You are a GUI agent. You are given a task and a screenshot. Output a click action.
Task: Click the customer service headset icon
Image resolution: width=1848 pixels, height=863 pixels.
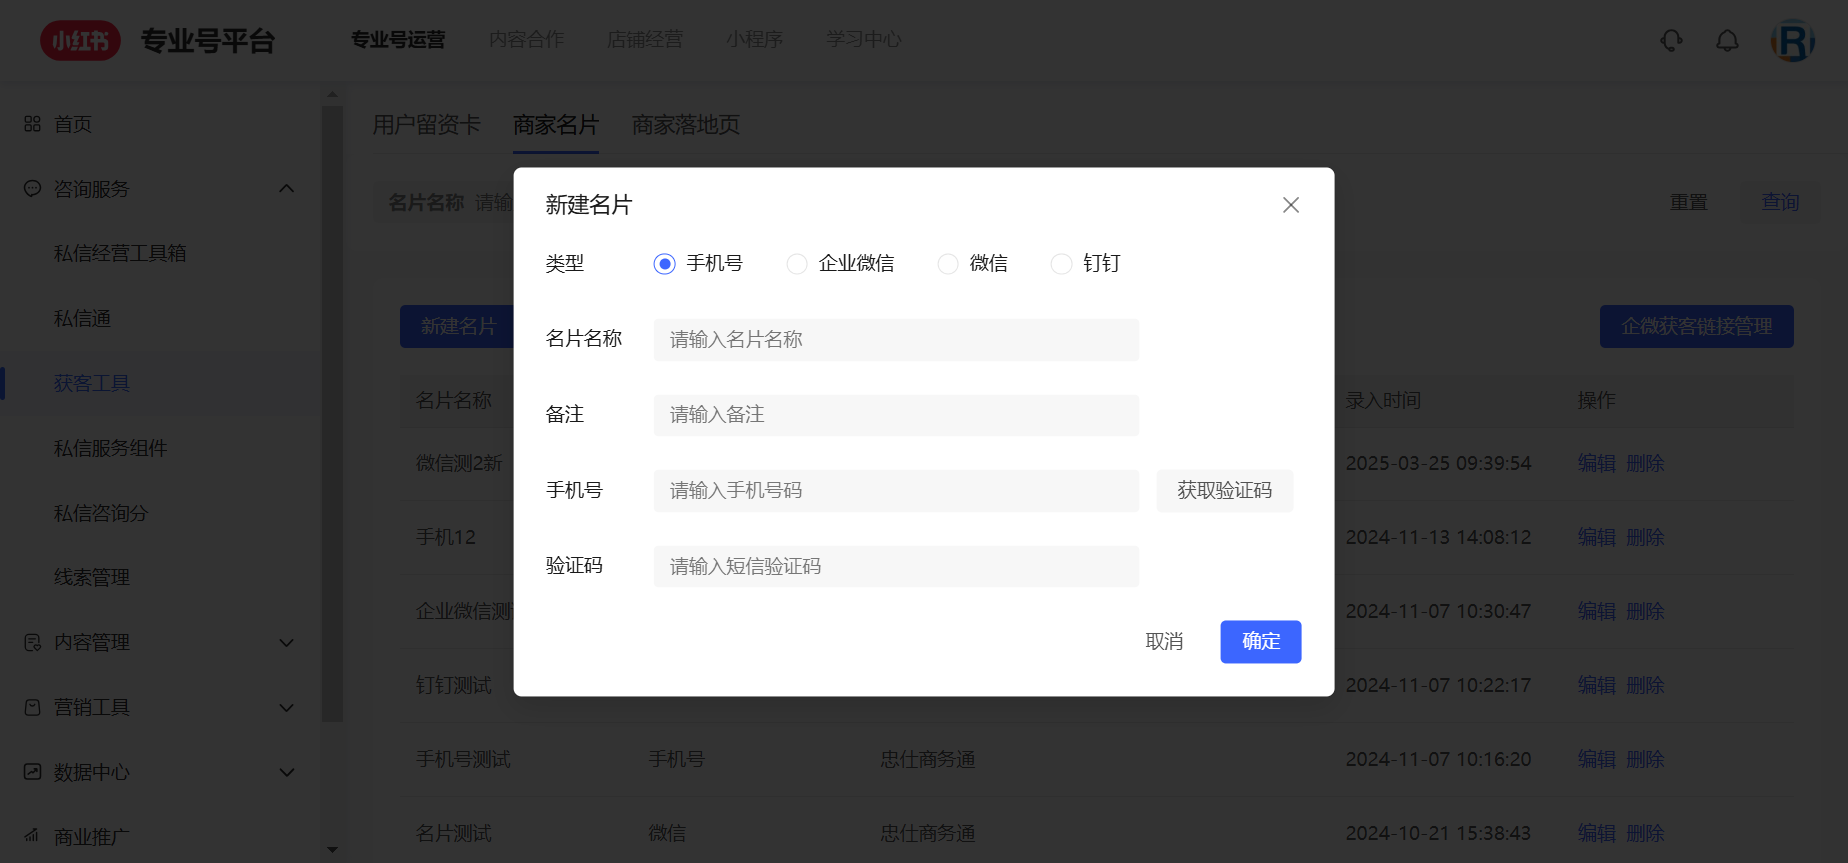pyautogui.click(x=1671, y=41)
